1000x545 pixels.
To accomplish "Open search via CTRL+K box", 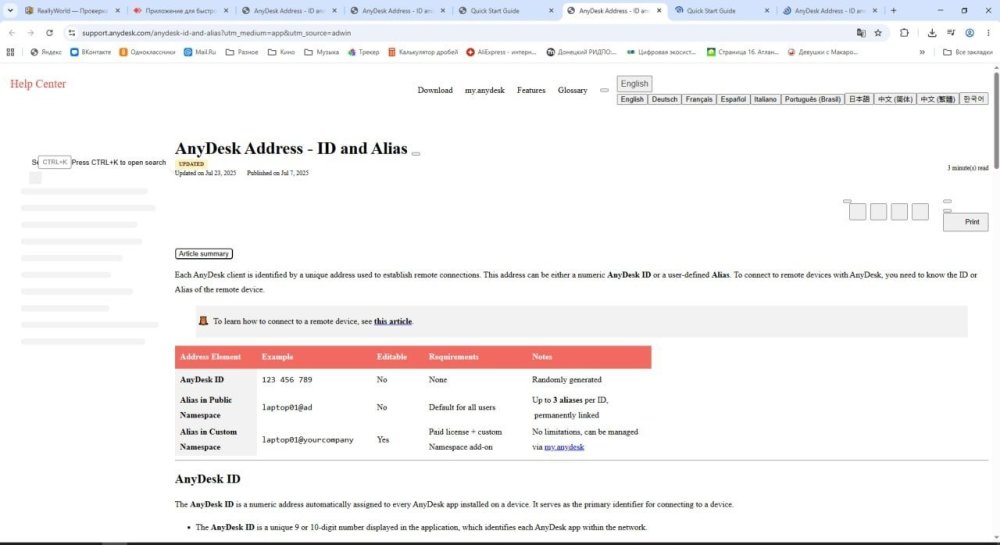I will 54,162.
